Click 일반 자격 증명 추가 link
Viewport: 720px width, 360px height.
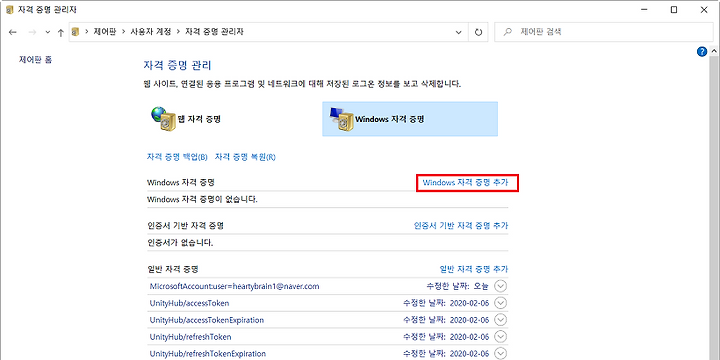tap(474, 269)
